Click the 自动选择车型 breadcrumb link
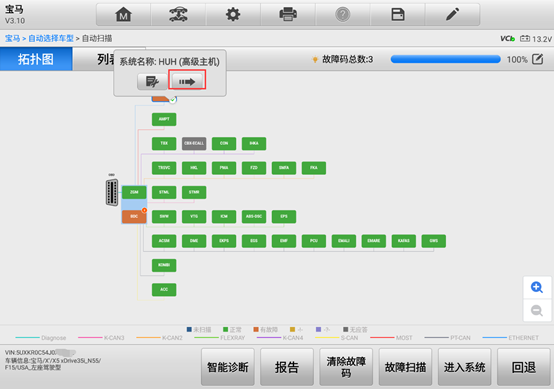Viewport: 554px width, 389px height. coord(51,38)
